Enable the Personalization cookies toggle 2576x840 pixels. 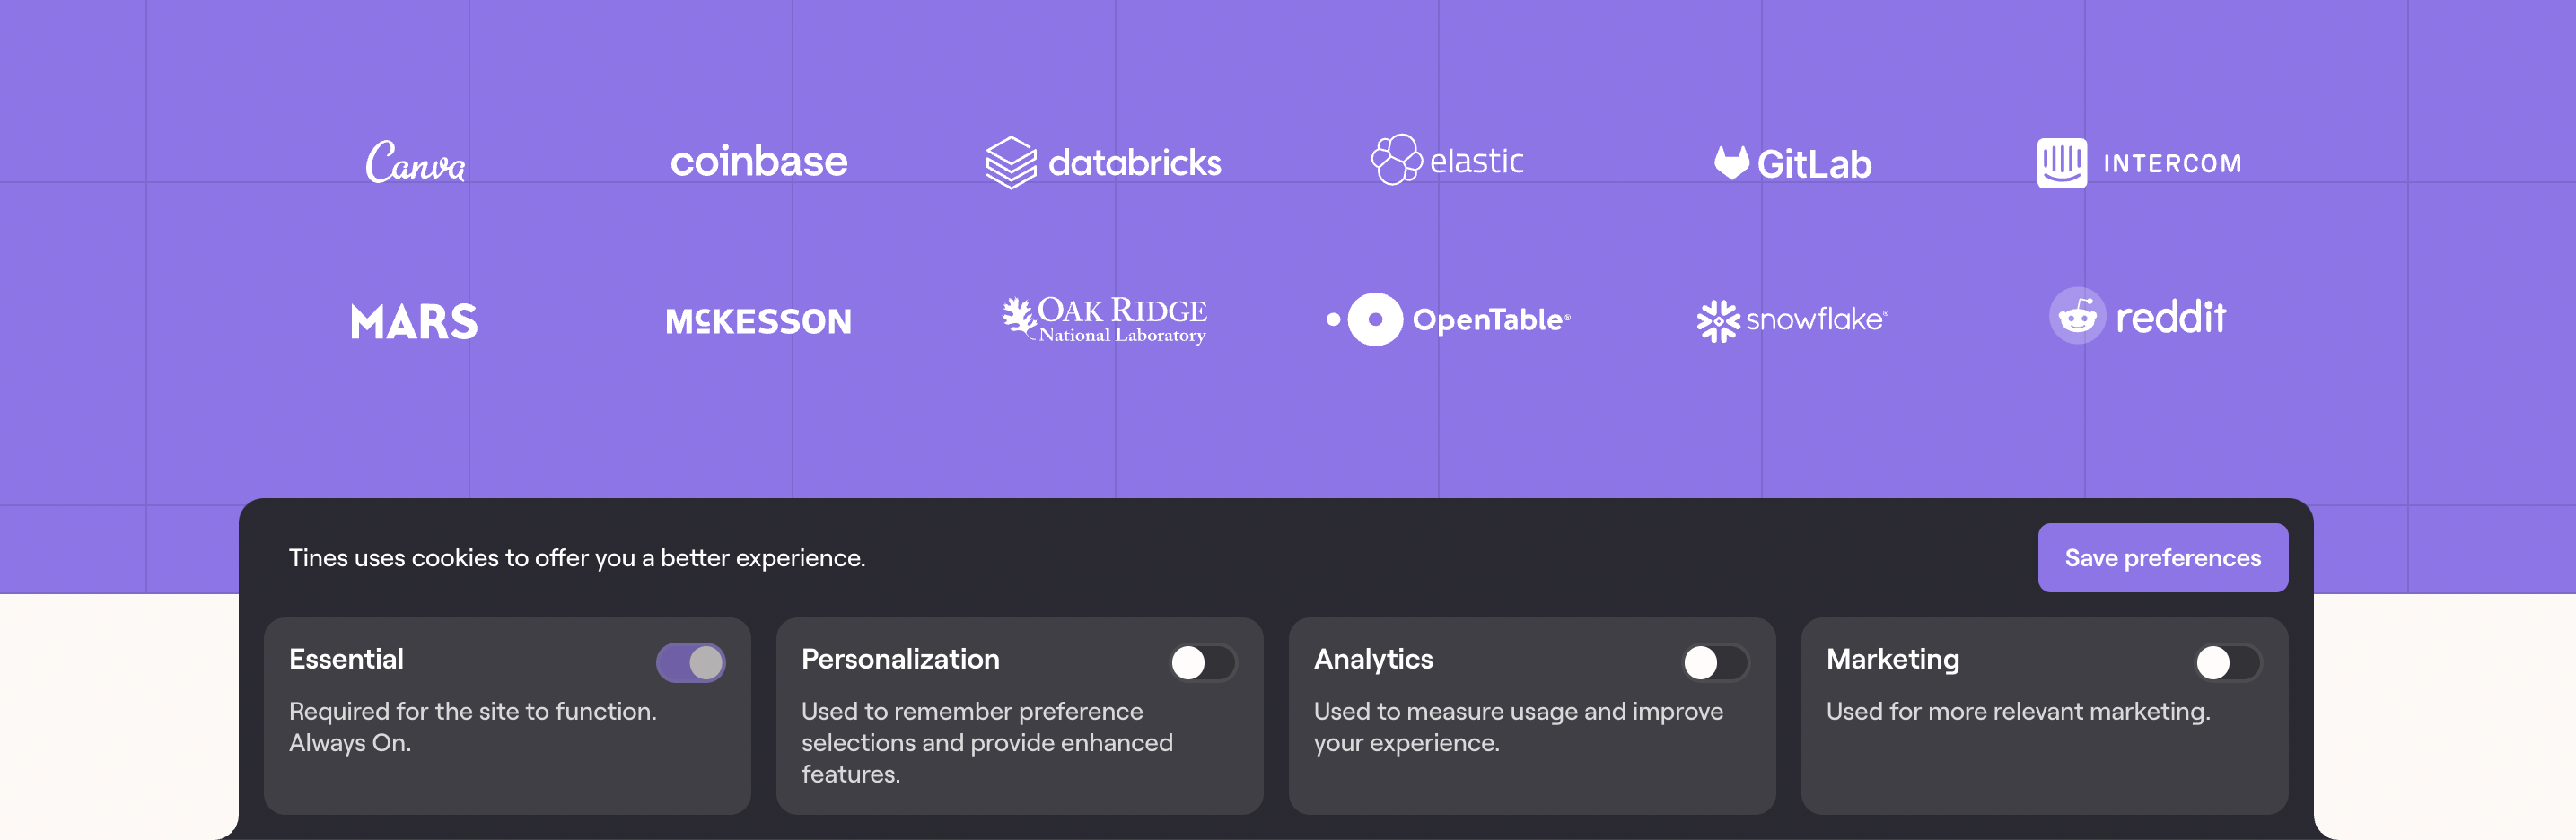pos(1202,662)
